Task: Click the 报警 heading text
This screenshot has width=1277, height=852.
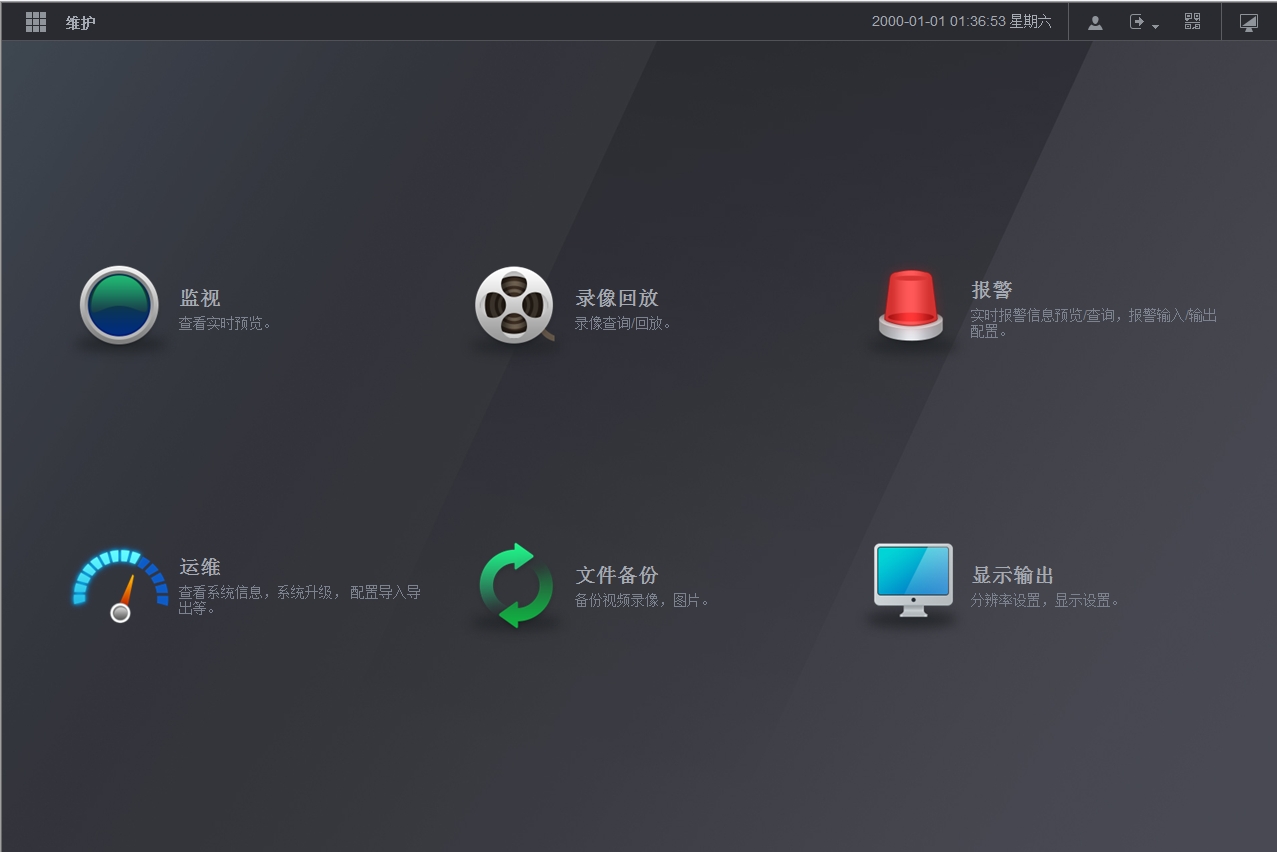Action: click(992, 290)
